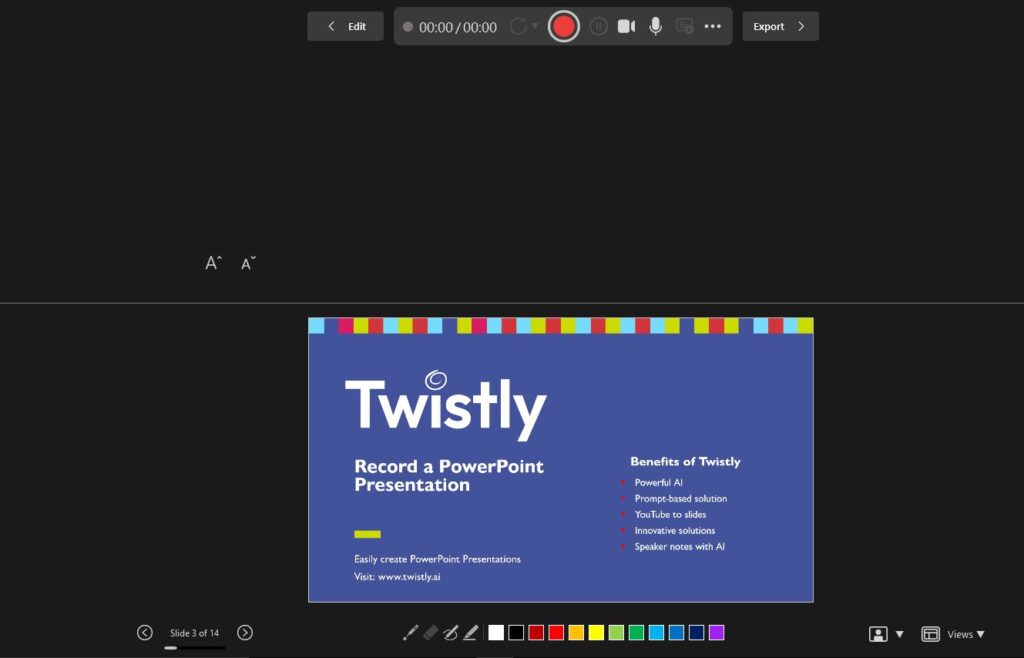The height and width of the screenshot is (658, 1024).
Task: Click the retake recording circular arrow
Action: click(x=518, y=27)
